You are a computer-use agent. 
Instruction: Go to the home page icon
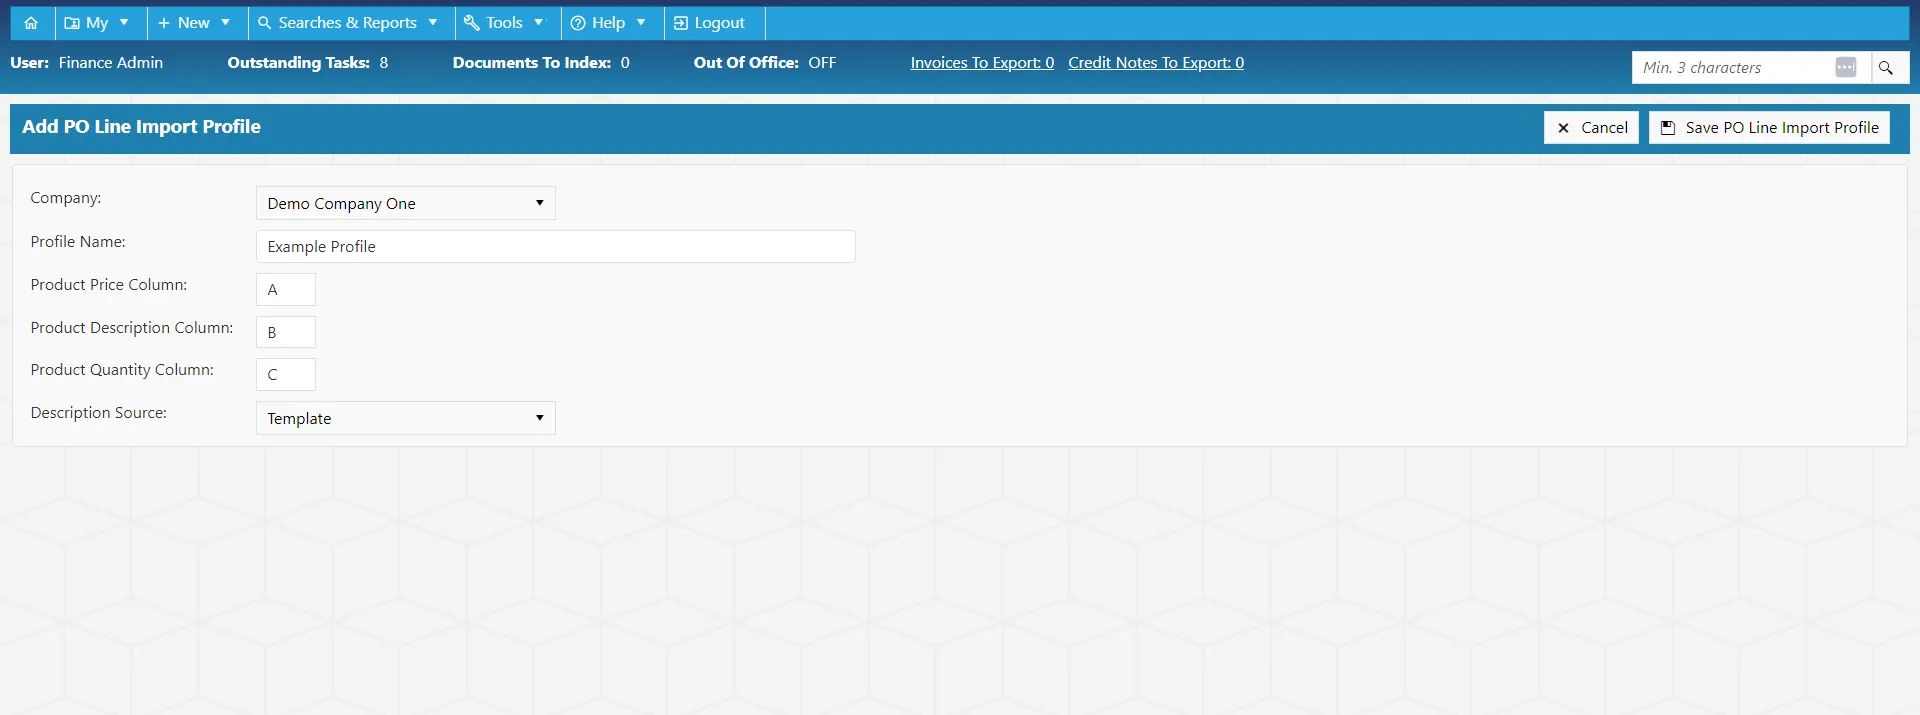tap(31, 23)
